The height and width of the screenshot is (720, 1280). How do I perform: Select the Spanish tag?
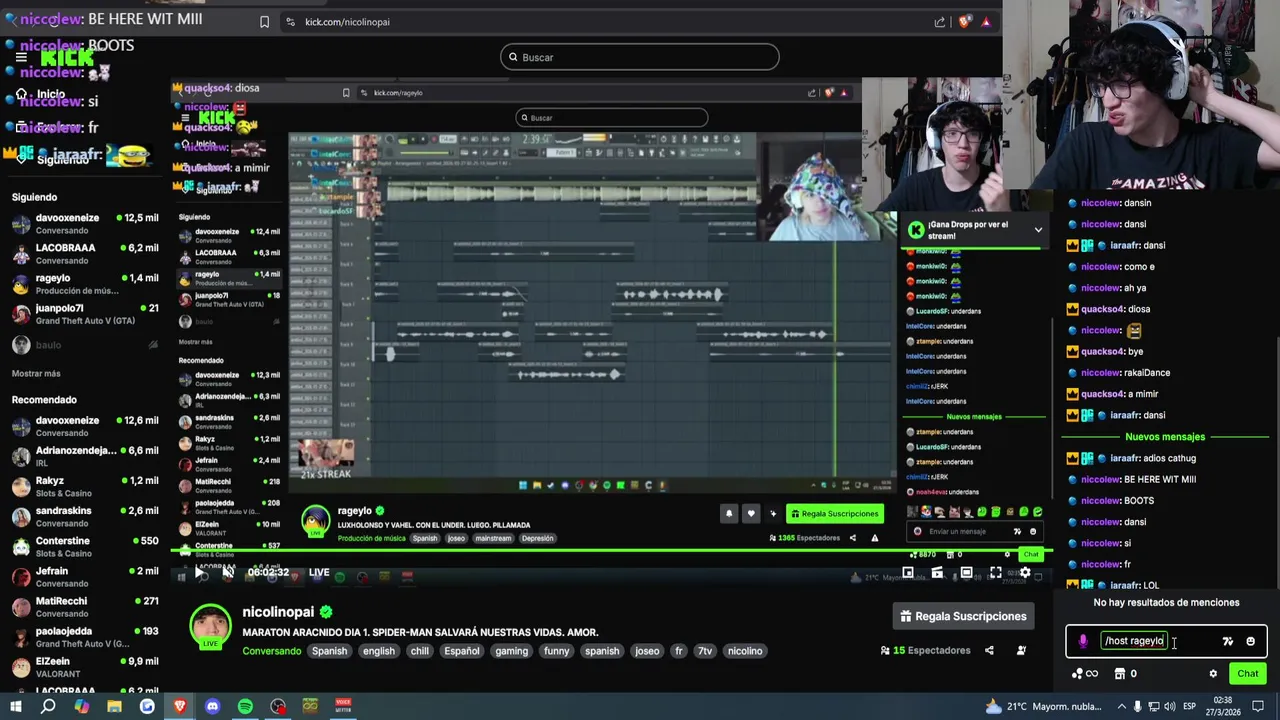pyautogui.click(x=329, y=651)
